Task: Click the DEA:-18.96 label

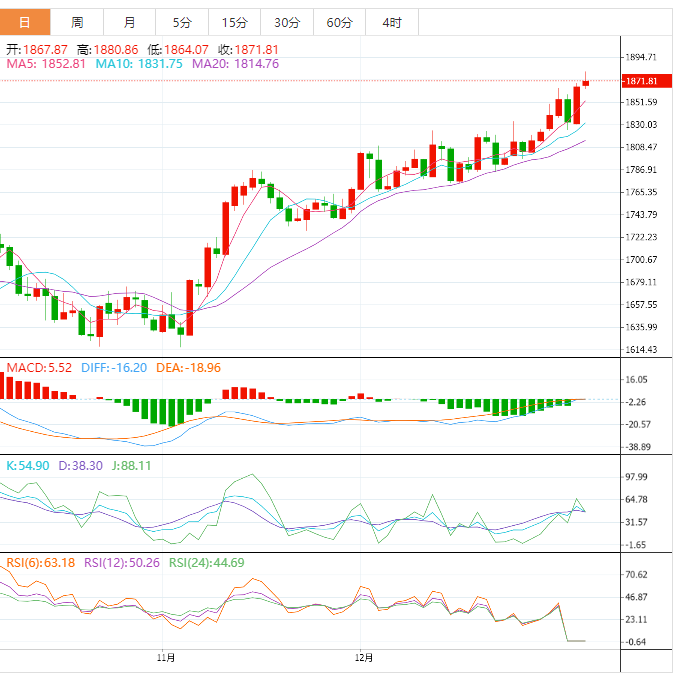Action: point(189,368)
